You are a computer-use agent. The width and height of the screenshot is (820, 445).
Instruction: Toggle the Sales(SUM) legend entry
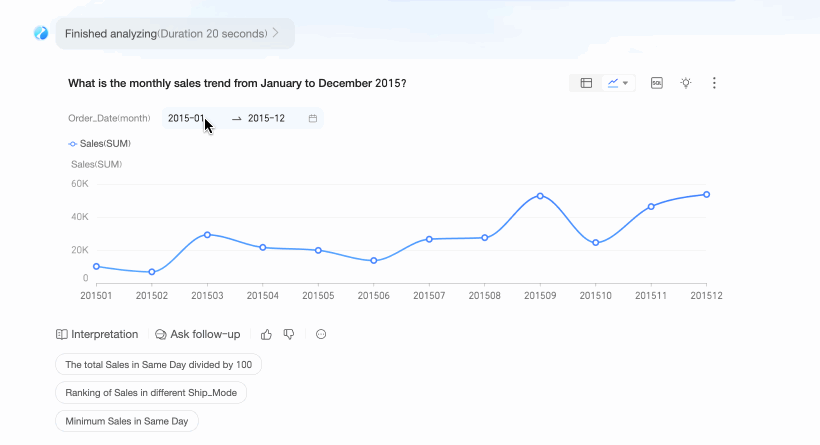tap(99, 144)
